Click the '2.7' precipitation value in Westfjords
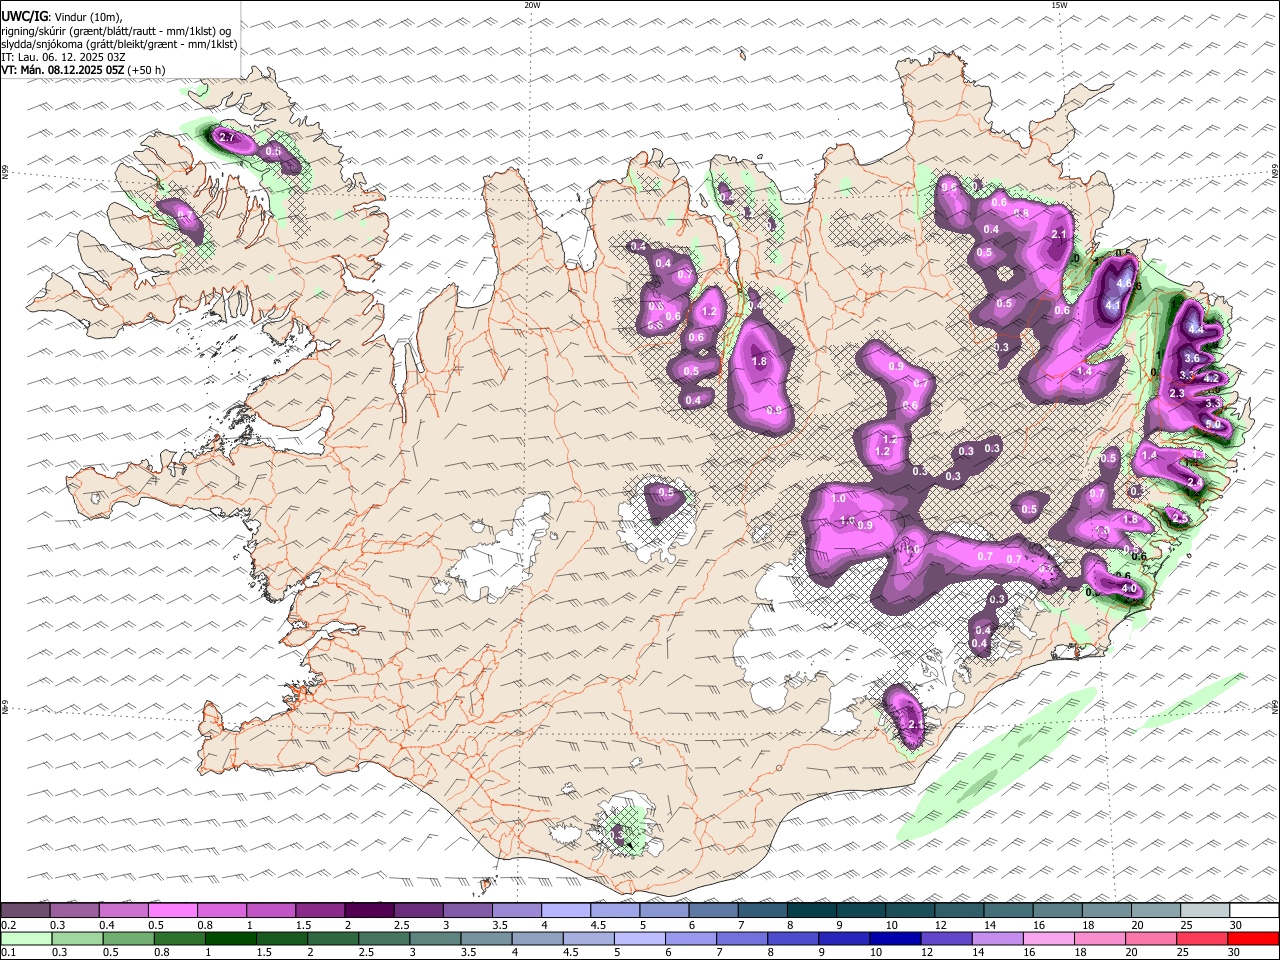1280x960 pixels. coord(226,137)
